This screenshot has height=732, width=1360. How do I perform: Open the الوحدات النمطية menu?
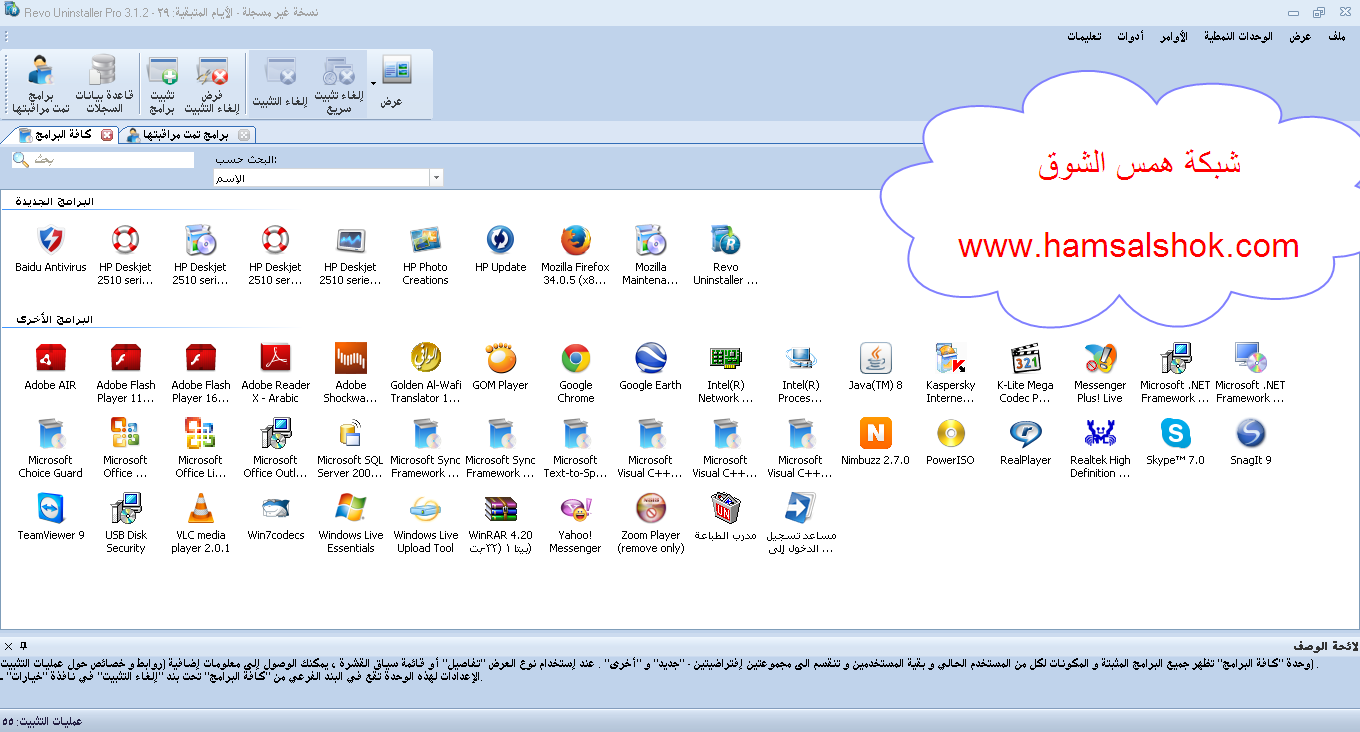pos(1238,36)
